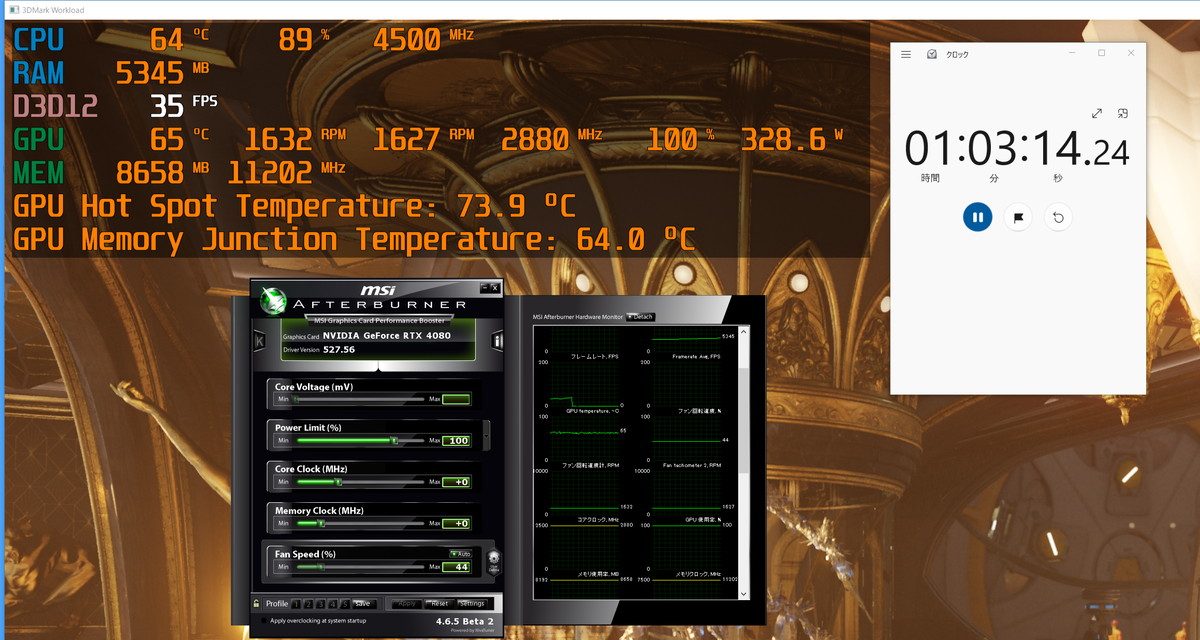Enable apply overclocking at system startup
The height and width of the screenshot is (640, 1200).
264,621
